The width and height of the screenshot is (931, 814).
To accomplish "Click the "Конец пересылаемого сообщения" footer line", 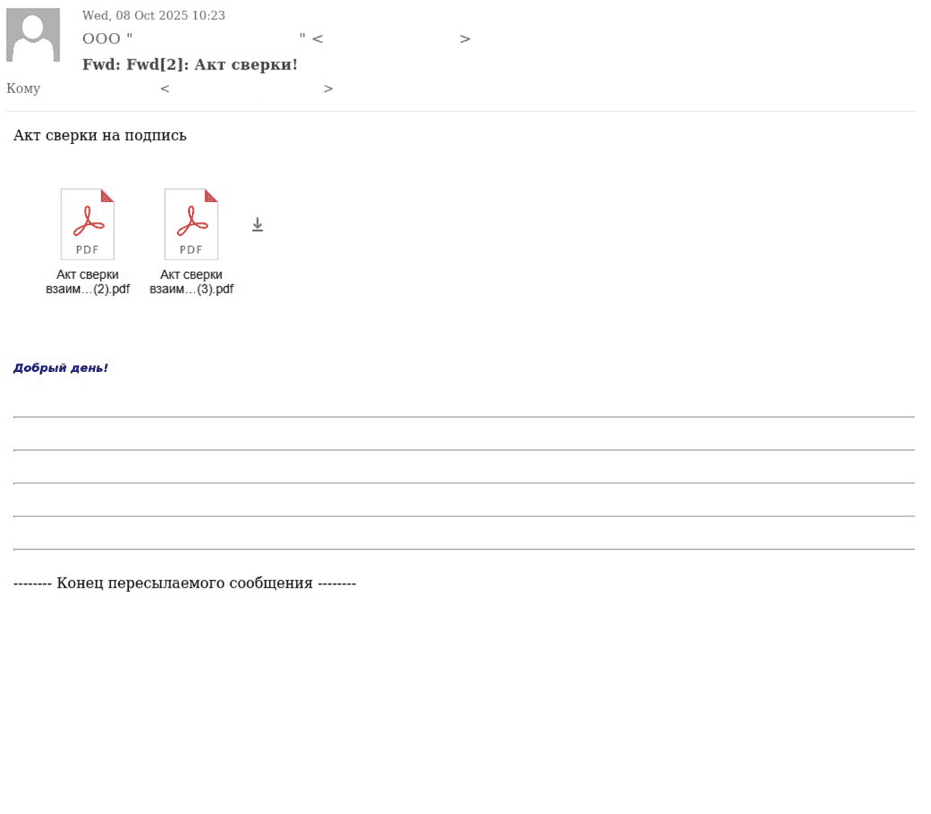I will coord(185,583).
